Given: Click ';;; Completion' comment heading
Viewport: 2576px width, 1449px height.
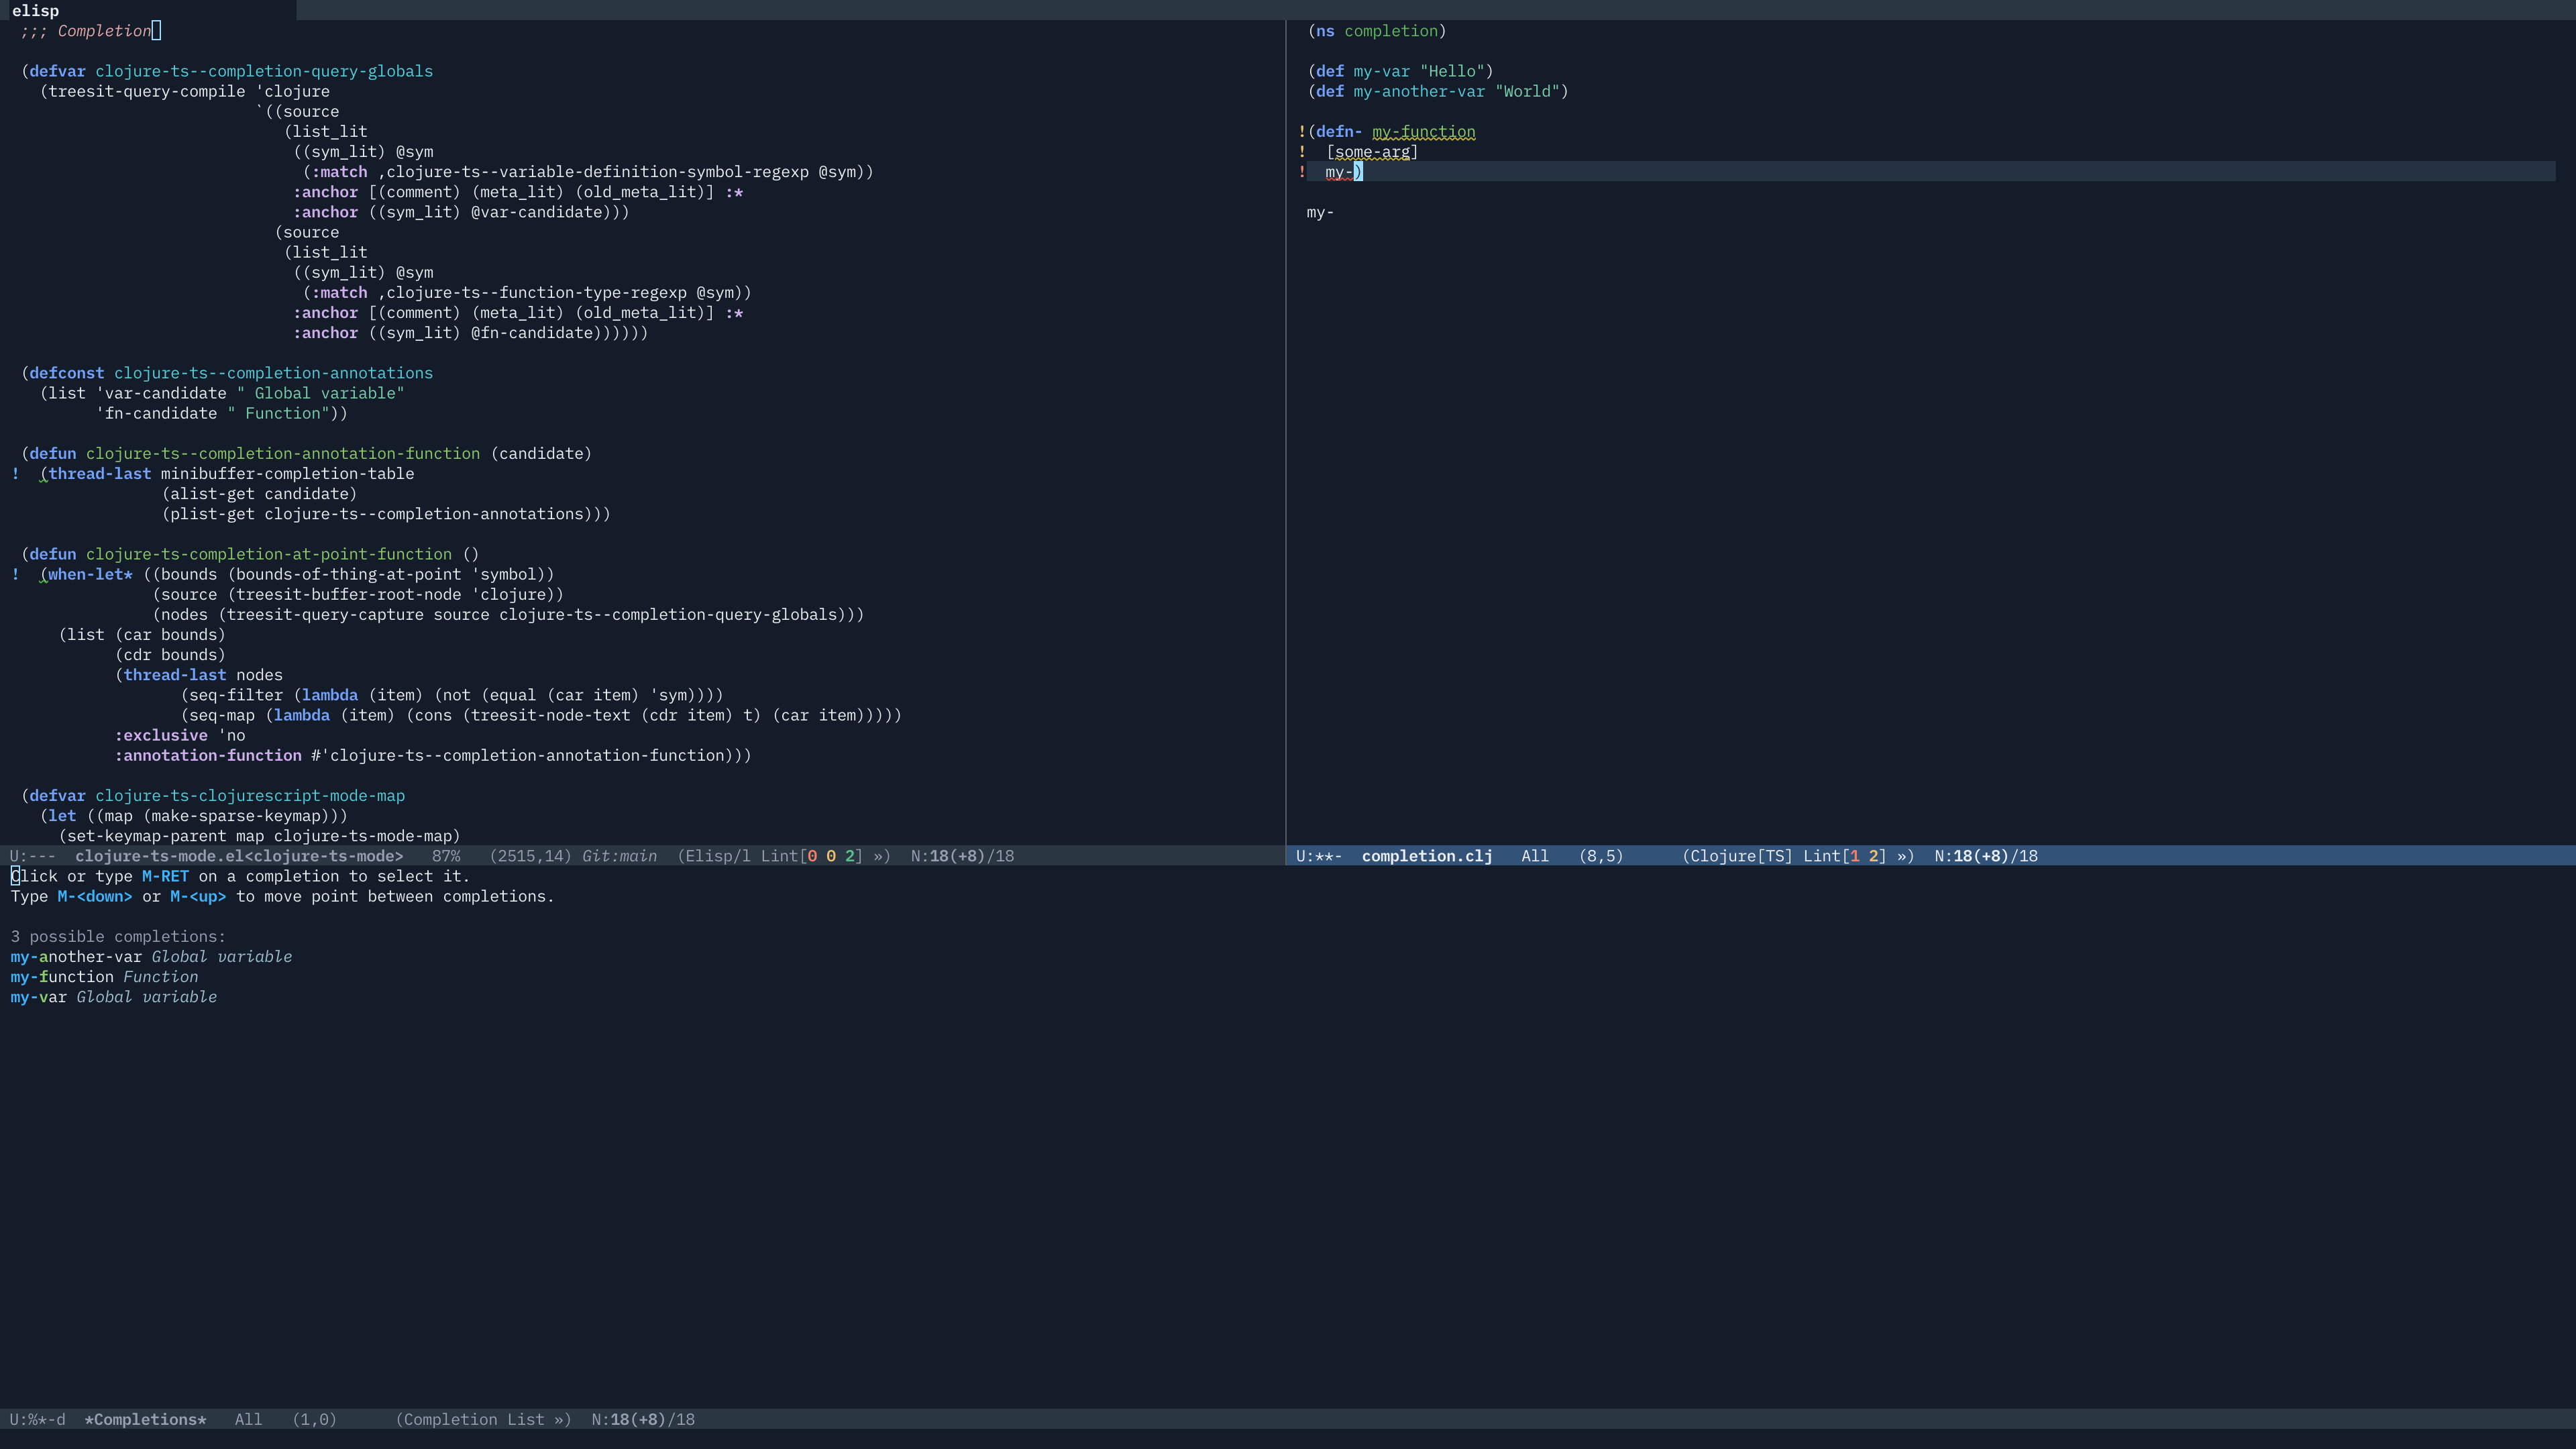Looking at the screenshot, I should (85, 31).
